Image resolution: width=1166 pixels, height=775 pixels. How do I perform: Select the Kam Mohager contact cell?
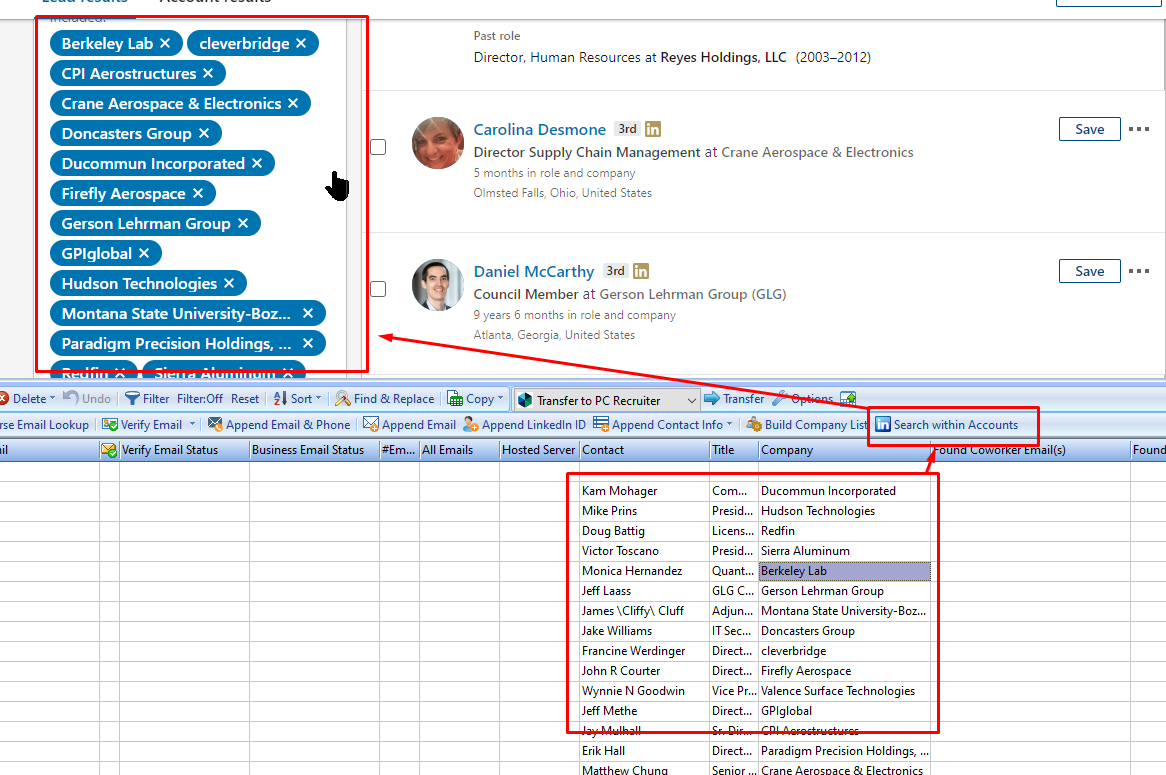click(x=644, y=491)
